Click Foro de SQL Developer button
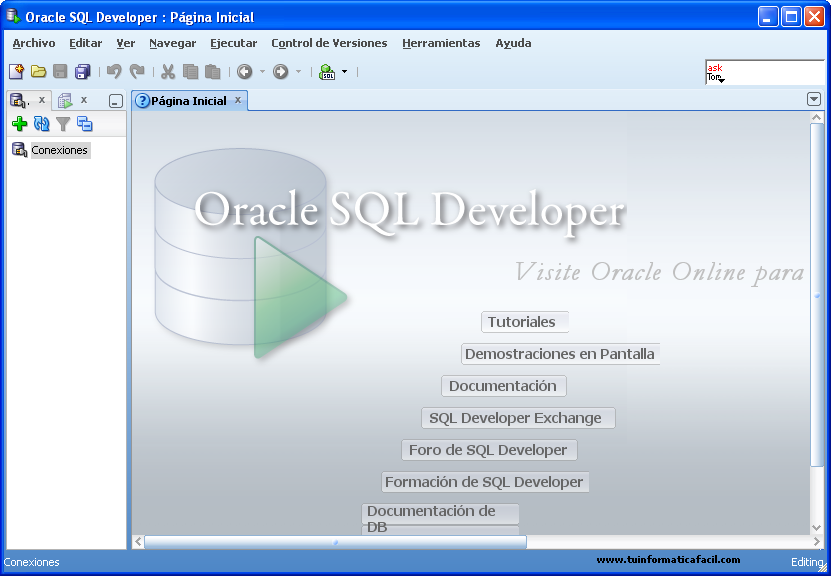 click(489, 450)
